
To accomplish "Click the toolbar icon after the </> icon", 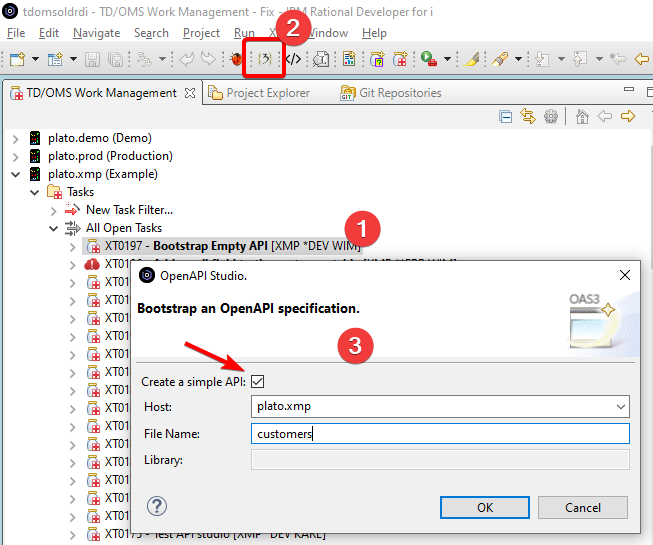I will click(x=321, y=59).
